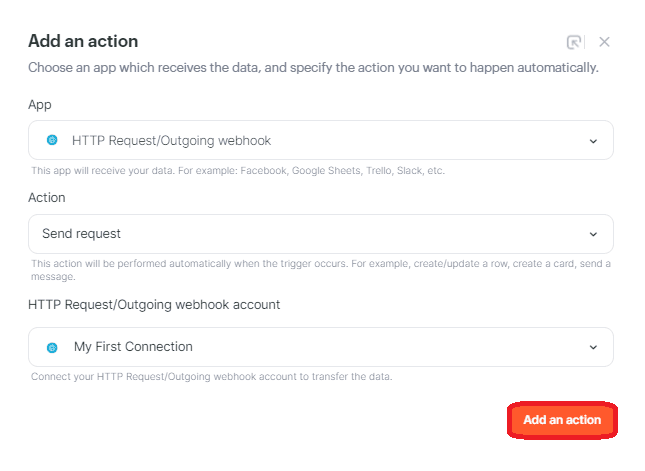Click the pop-out panel arrow icon
Image resolution: width=645 pixels, height=471 pixels.
pos(574,42)
